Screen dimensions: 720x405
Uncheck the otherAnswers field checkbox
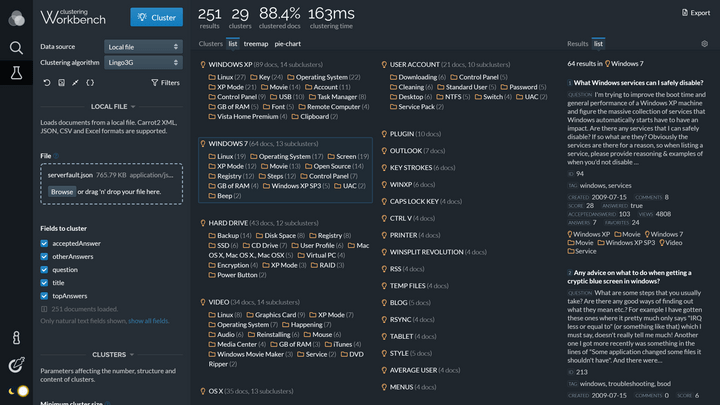[x=44, y=257]
